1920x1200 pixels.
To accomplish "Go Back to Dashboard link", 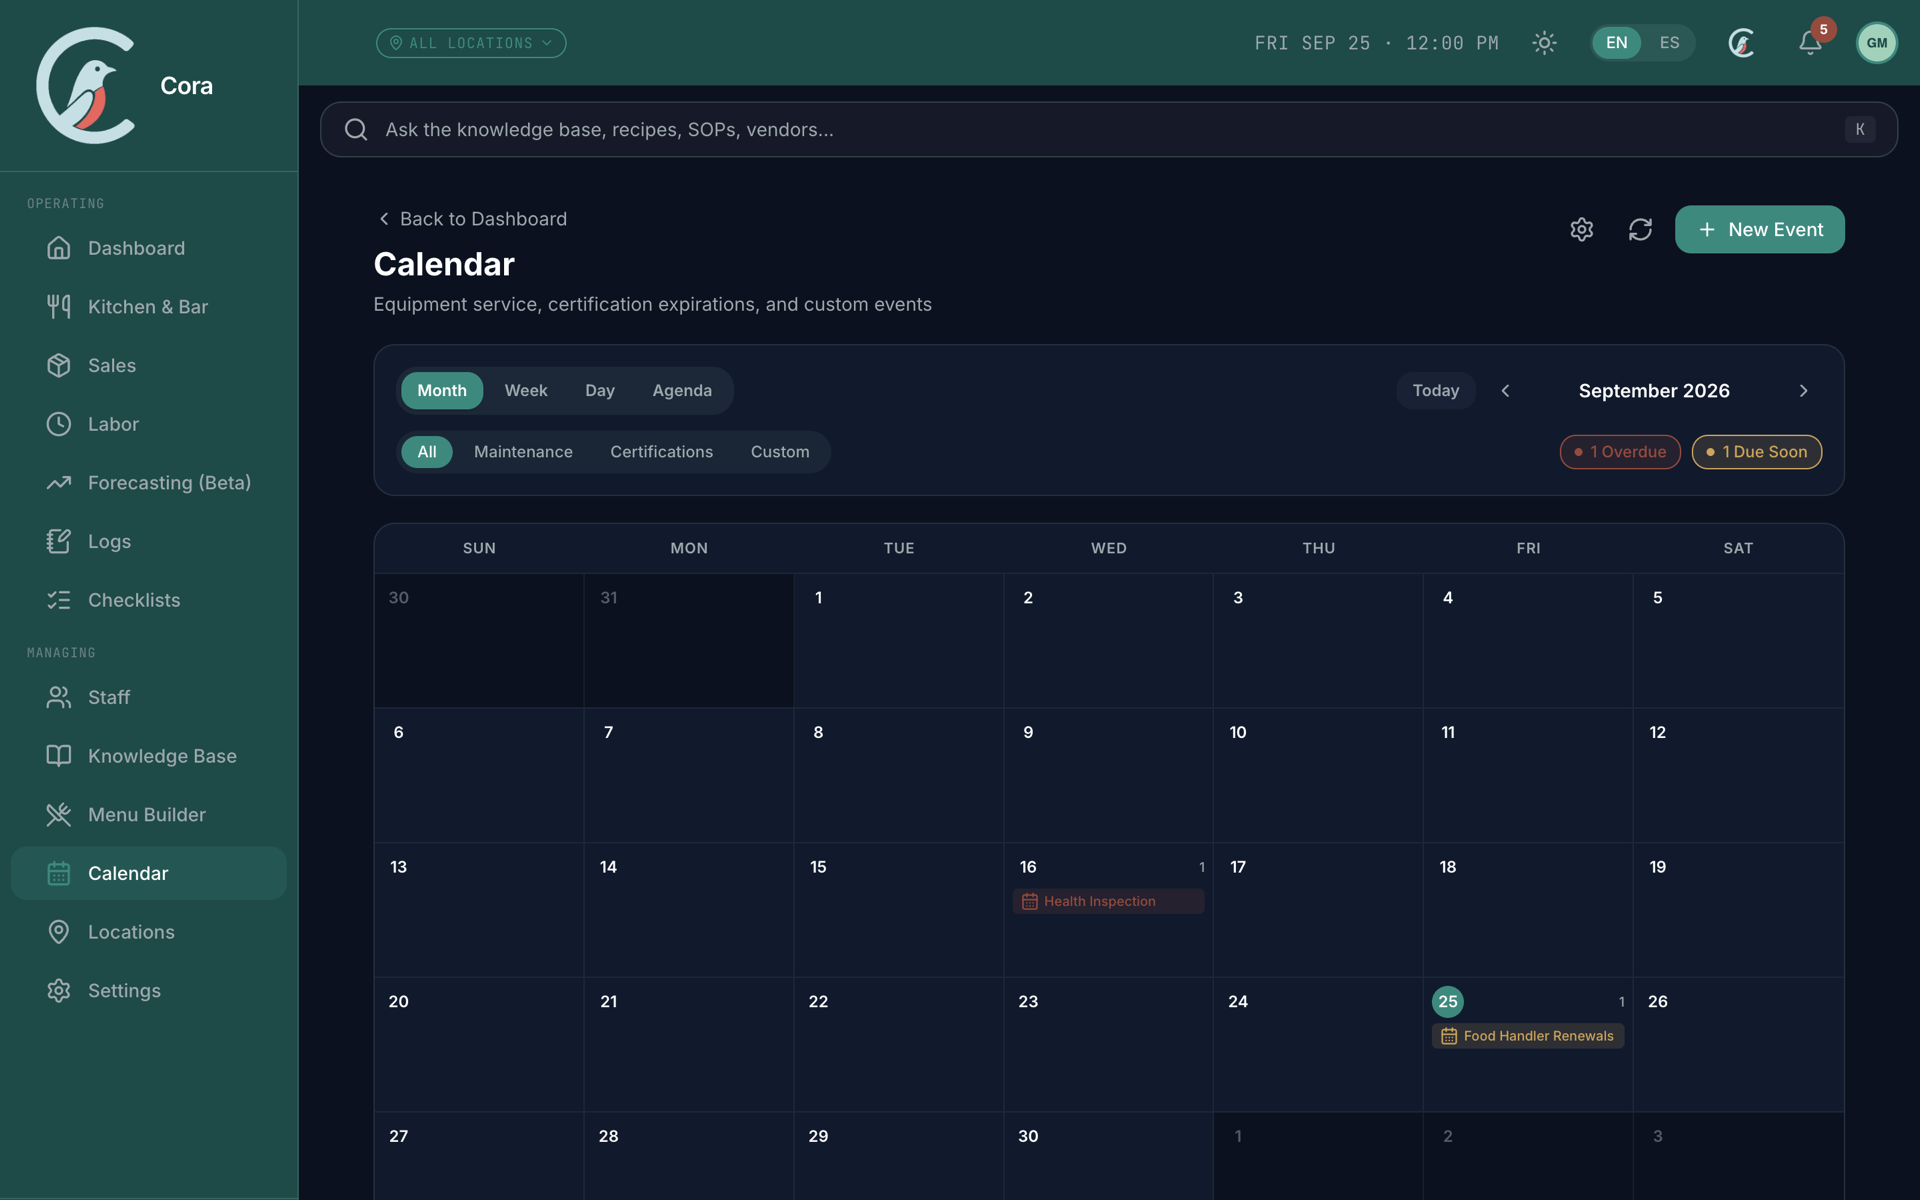I will (x=472, y=219).
